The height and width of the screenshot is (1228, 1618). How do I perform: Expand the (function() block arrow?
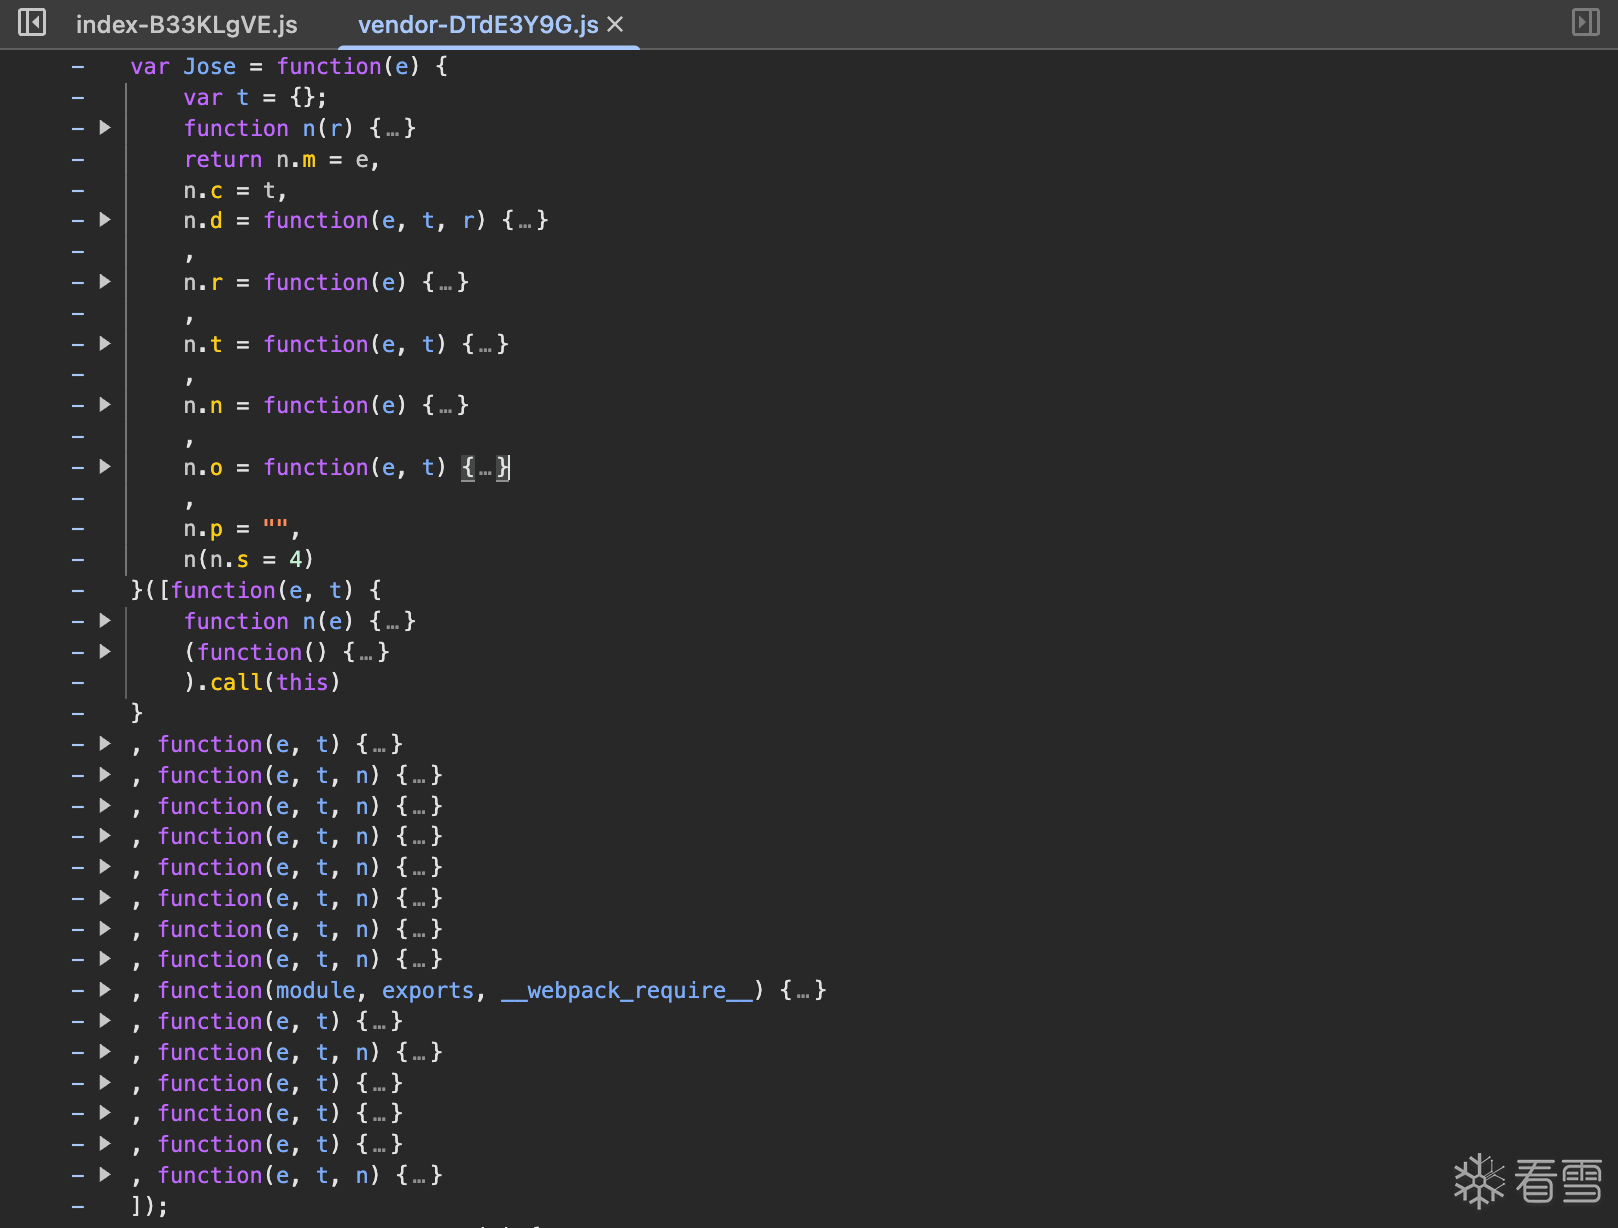(105, 652)
